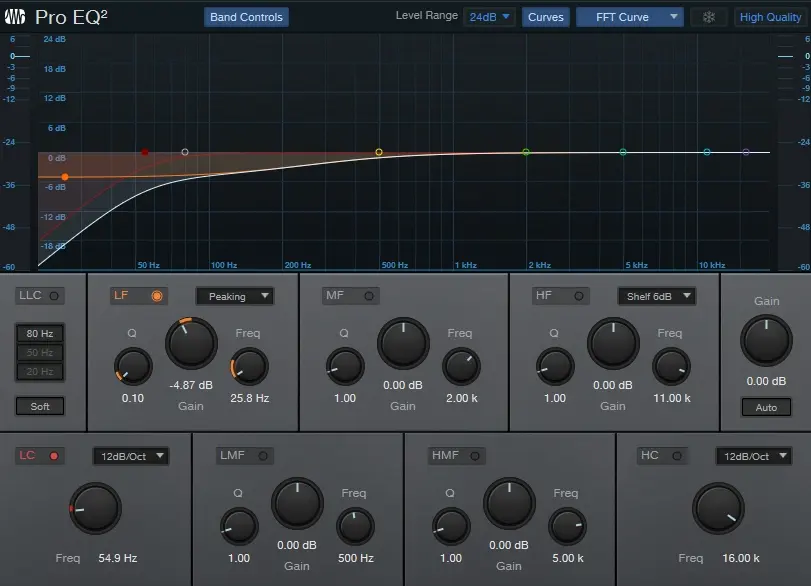
Task: Enable the MF band
Action: click(x=369, y=296)
